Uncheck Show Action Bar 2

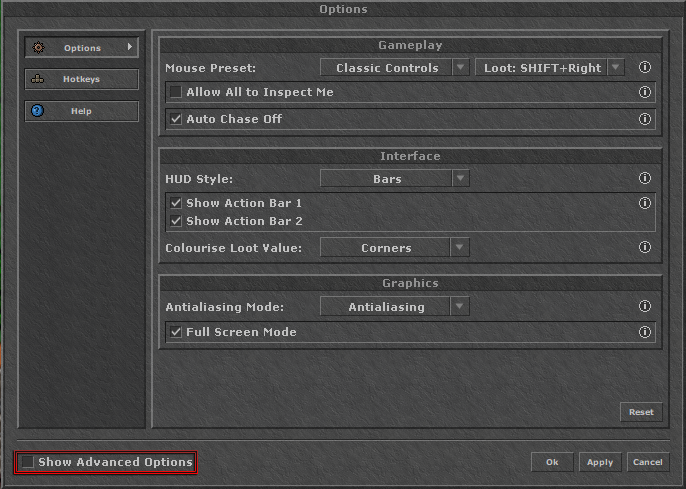point(176,221)
